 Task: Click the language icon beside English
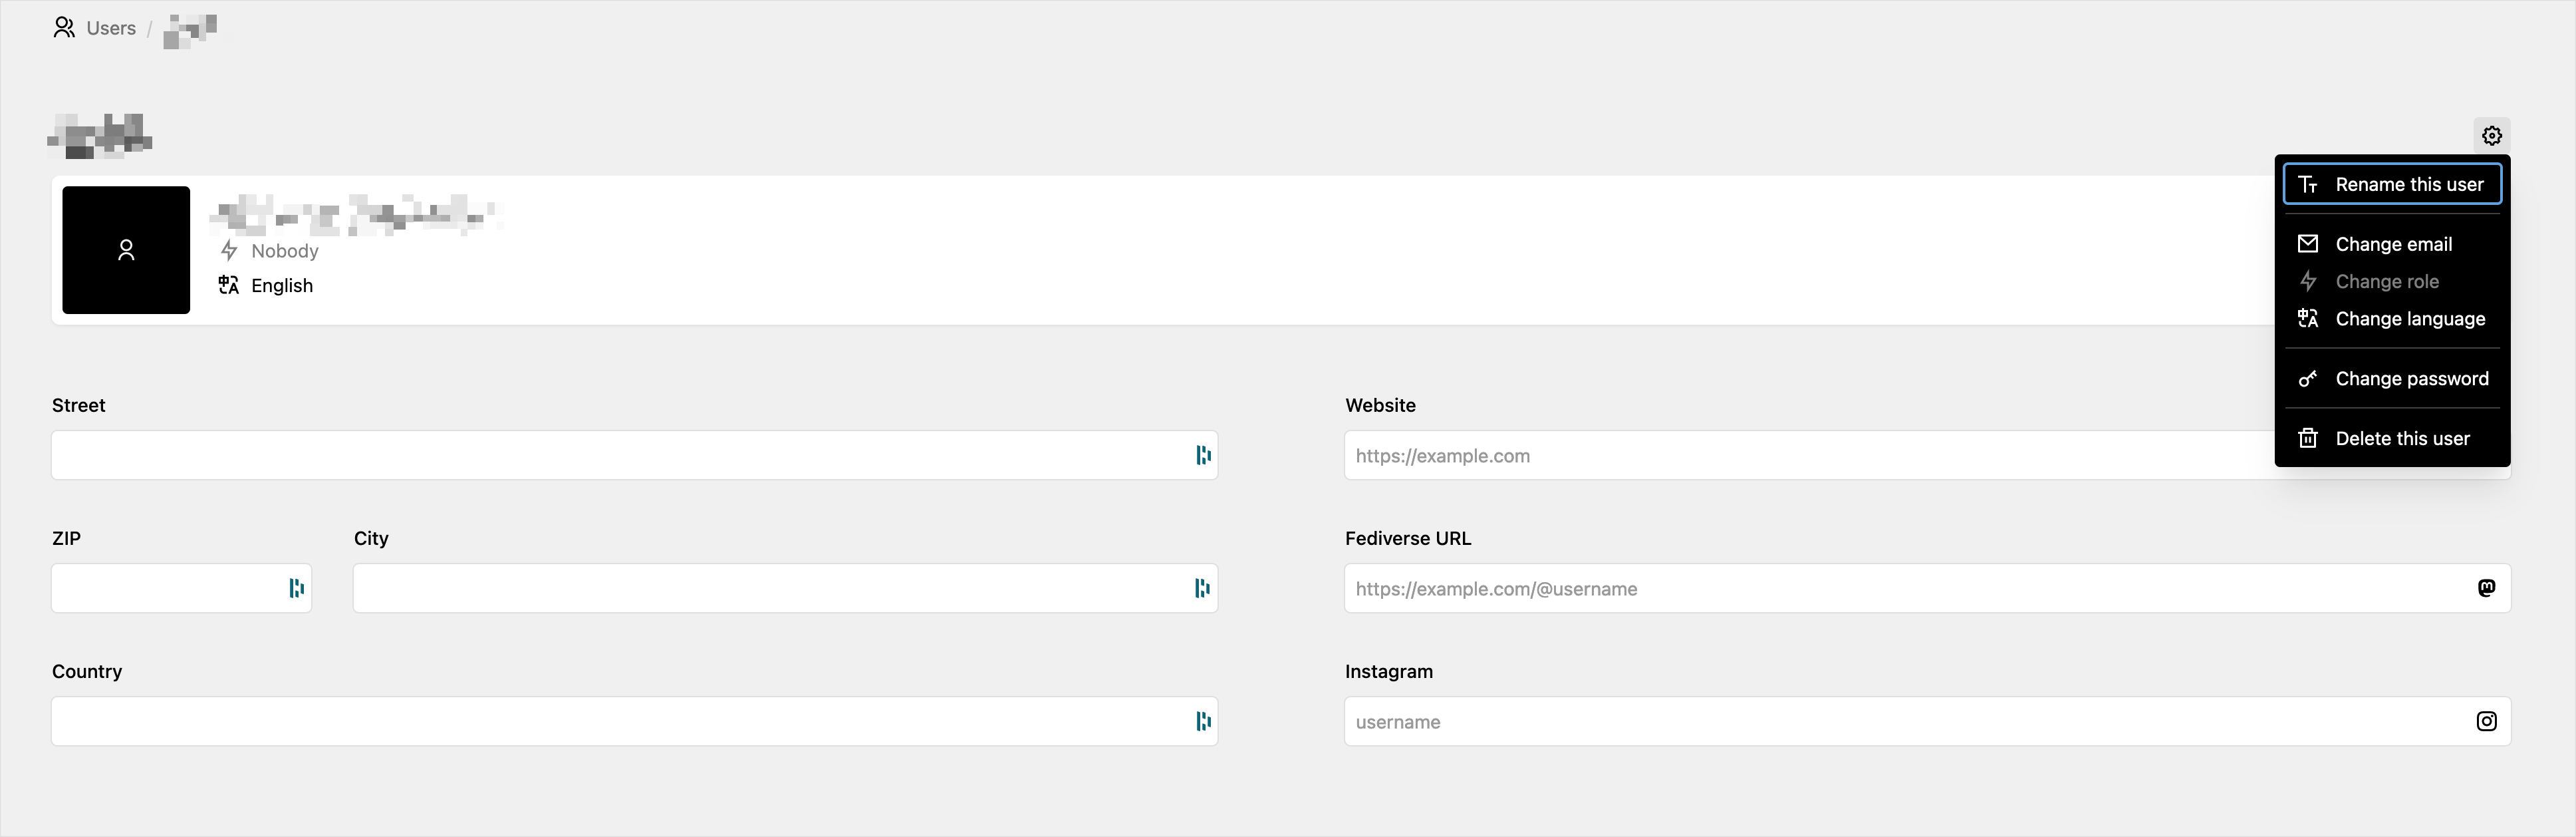point(229,285)
